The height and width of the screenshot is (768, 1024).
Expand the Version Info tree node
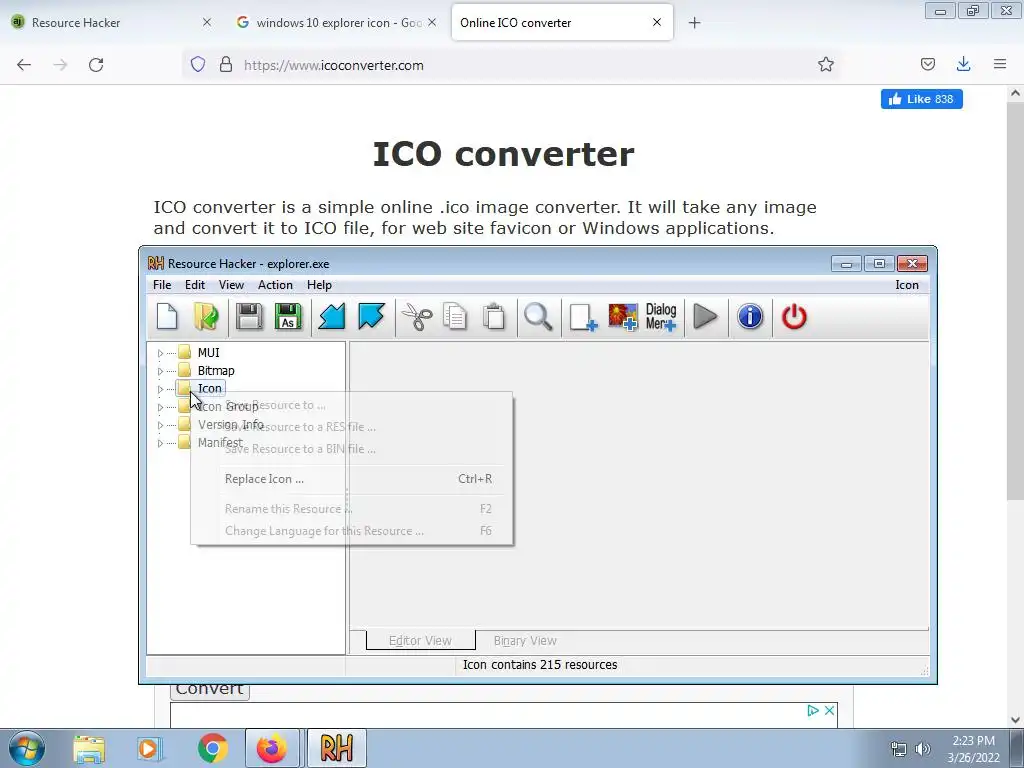pos(160,425)
